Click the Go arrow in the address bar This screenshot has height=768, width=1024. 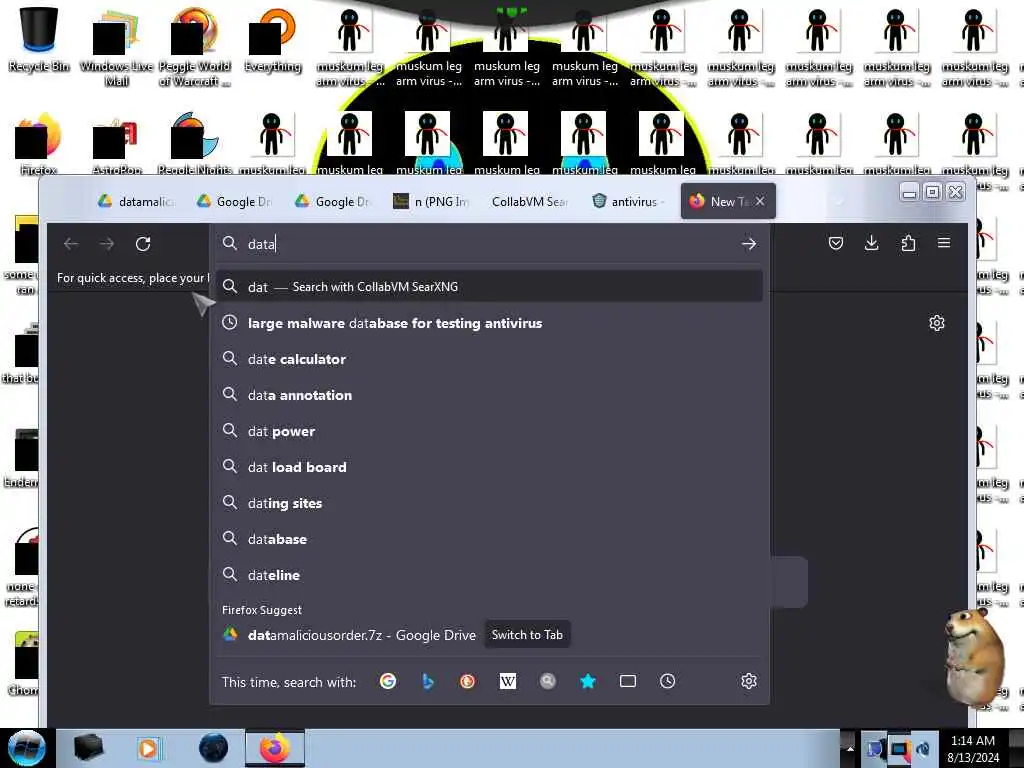click(x=749, y=244)
